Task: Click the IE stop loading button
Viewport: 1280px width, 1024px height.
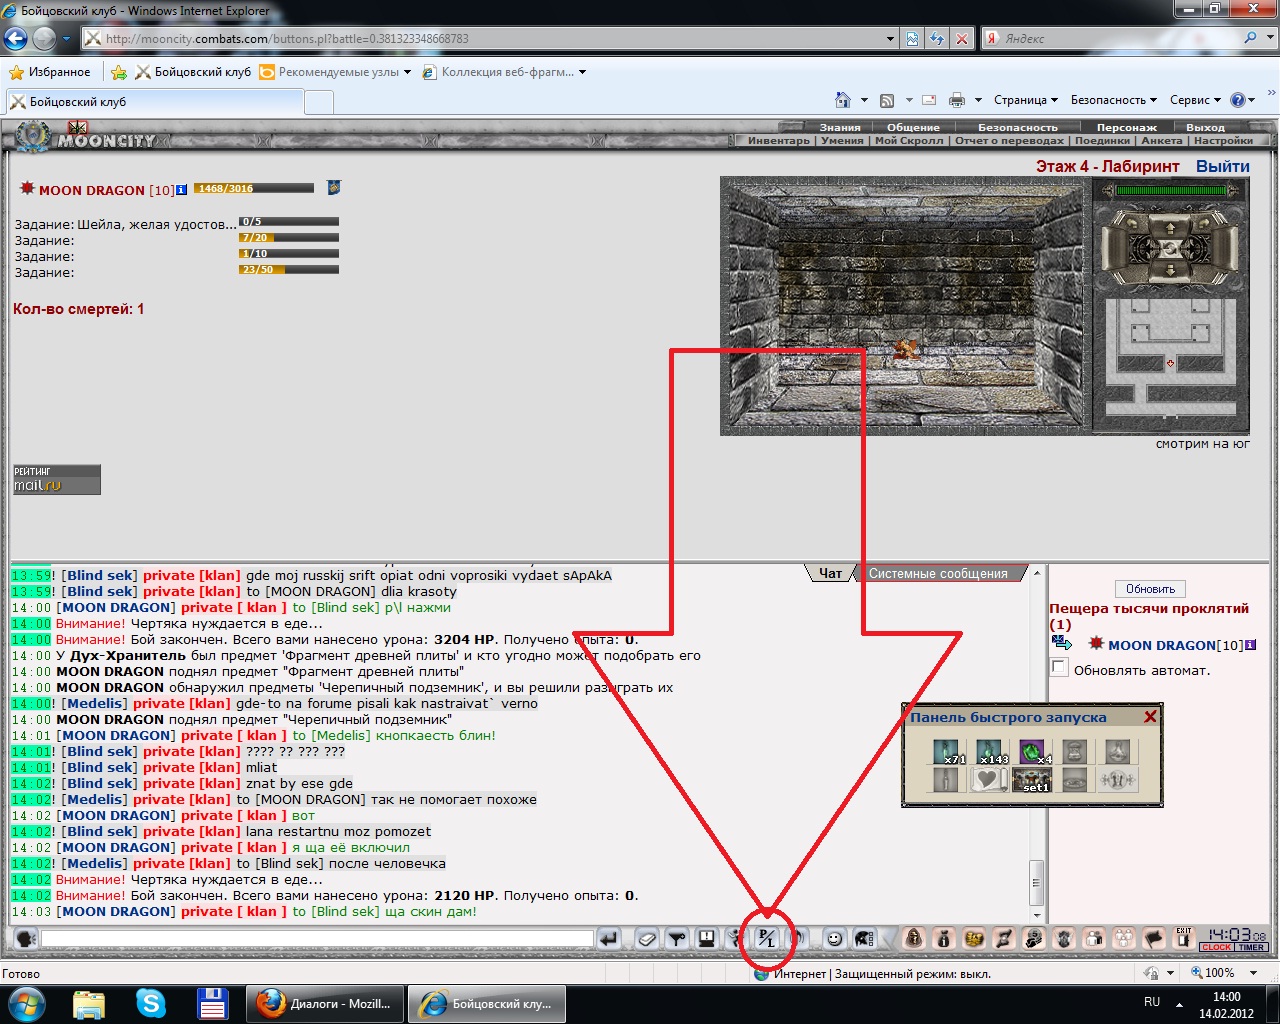Action: (x=961, y=39)
